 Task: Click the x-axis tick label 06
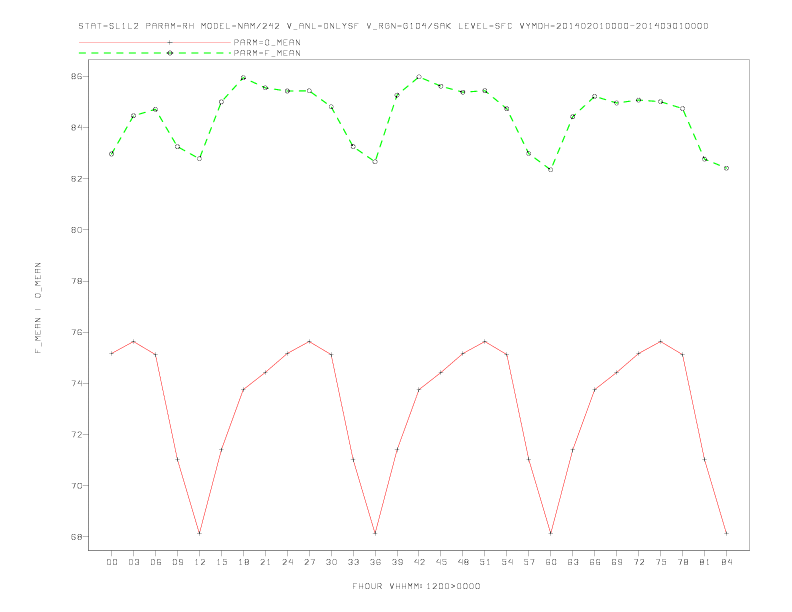point(156,562)
